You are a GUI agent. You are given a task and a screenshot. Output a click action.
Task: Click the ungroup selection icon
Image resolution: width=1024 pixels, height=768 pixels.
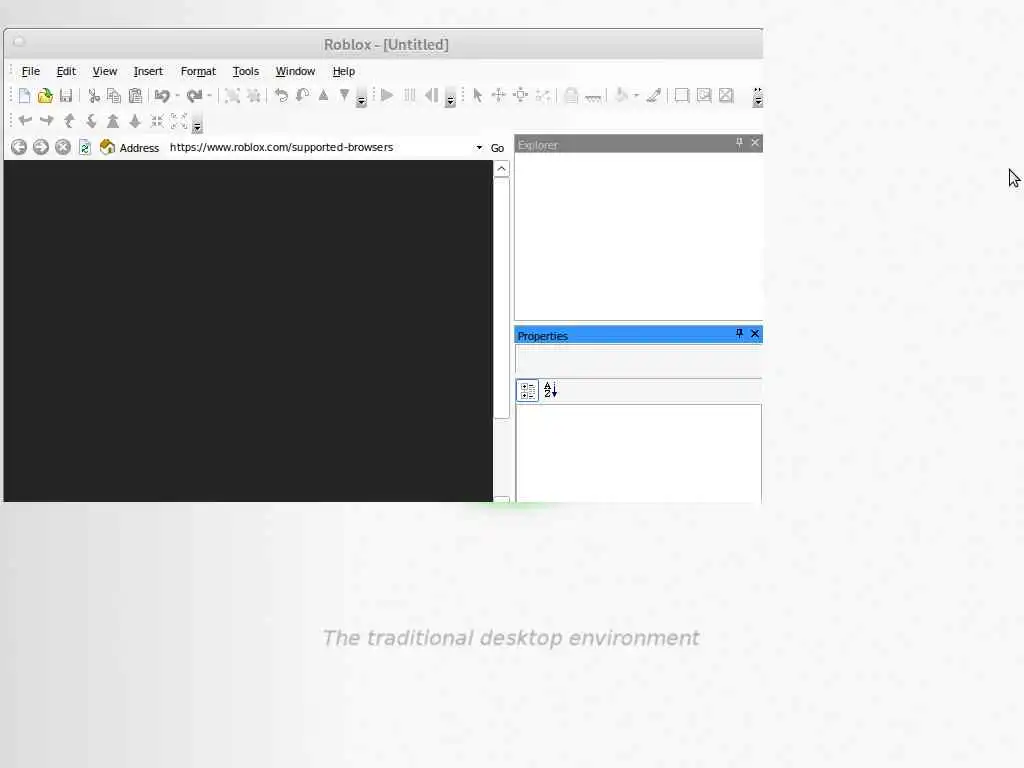(254, 96)
